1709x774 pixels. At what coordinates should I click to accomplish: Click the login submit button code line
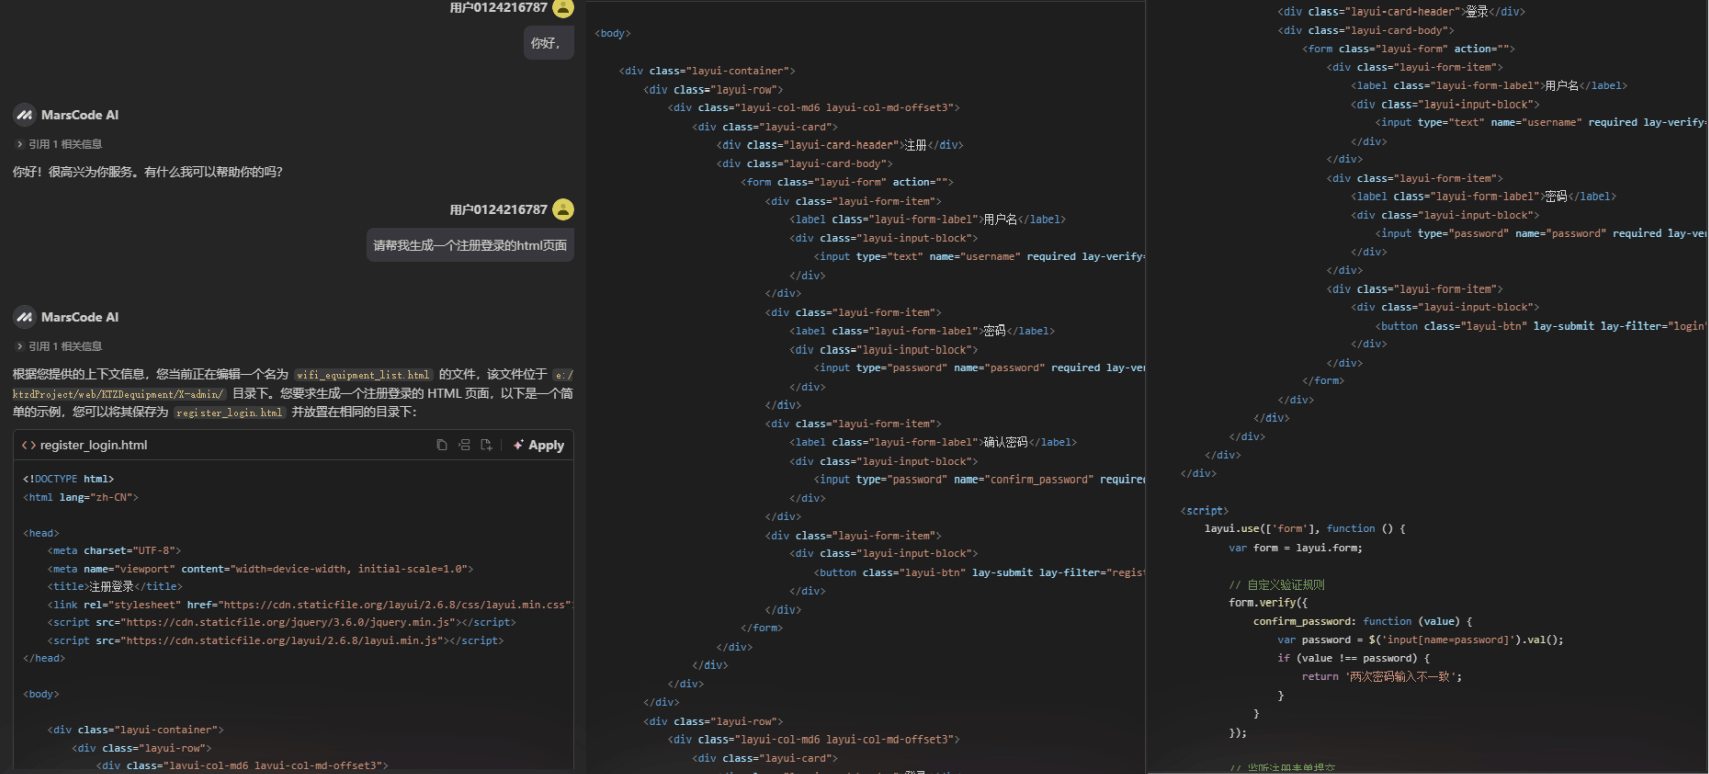[x=1540, y=326]
